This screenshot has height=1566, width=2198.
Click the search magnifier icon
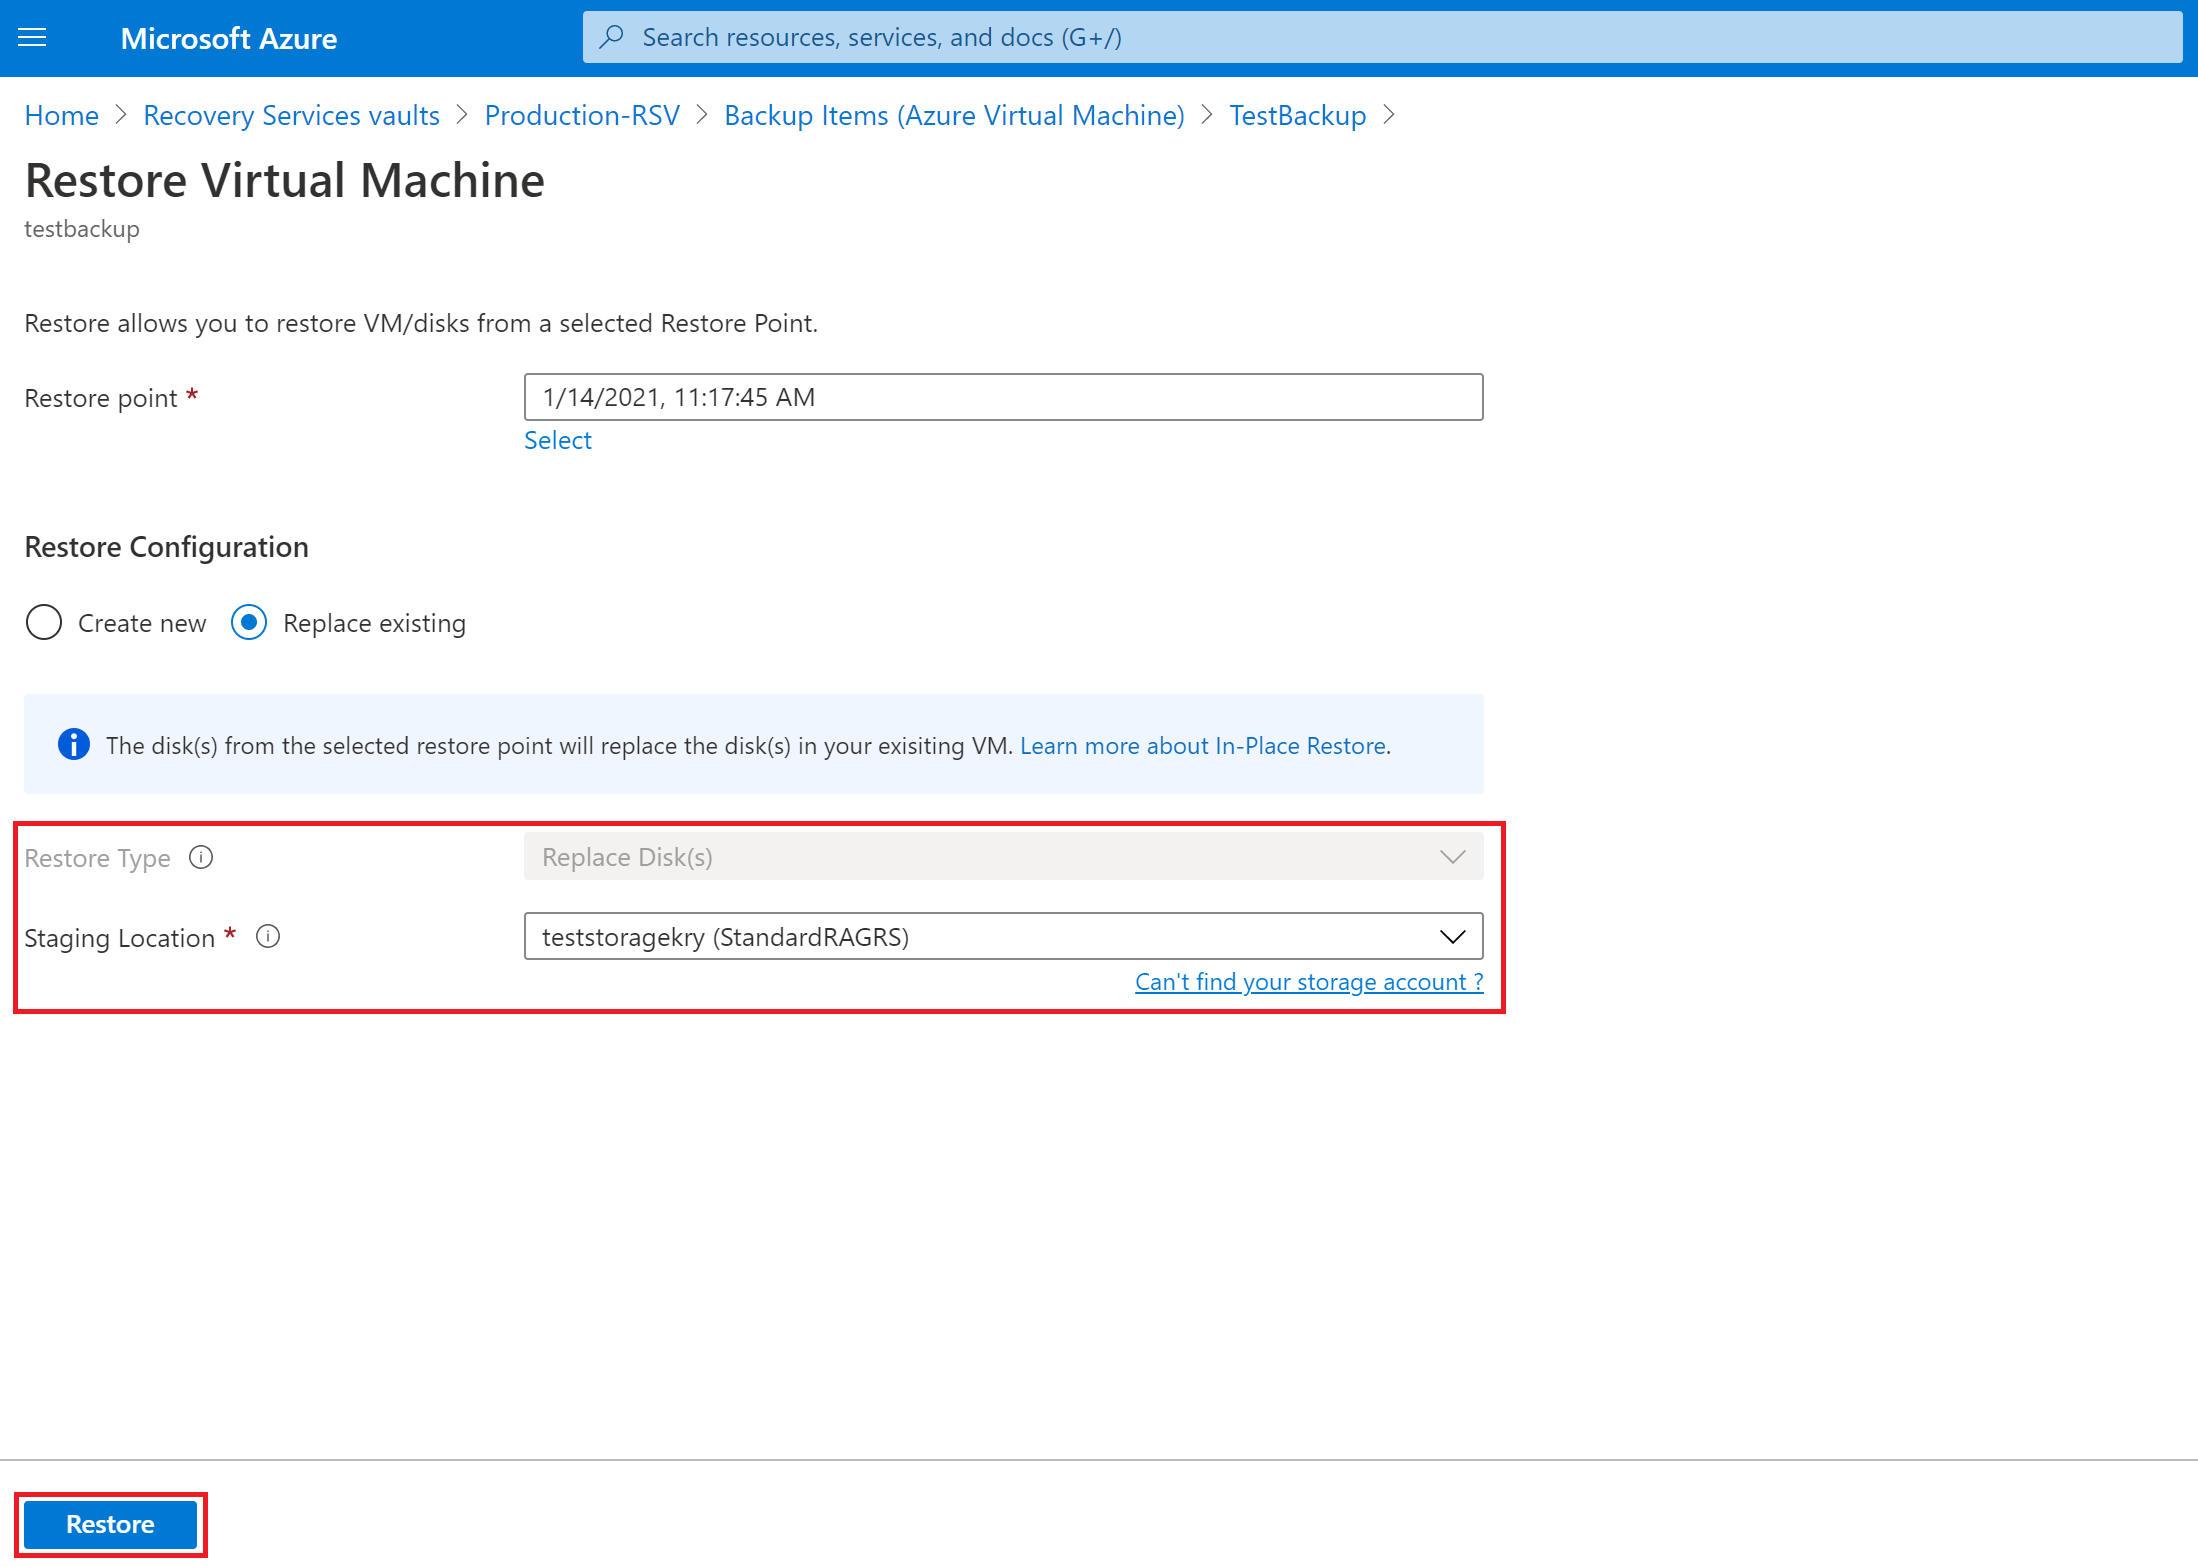click(611, 36)
